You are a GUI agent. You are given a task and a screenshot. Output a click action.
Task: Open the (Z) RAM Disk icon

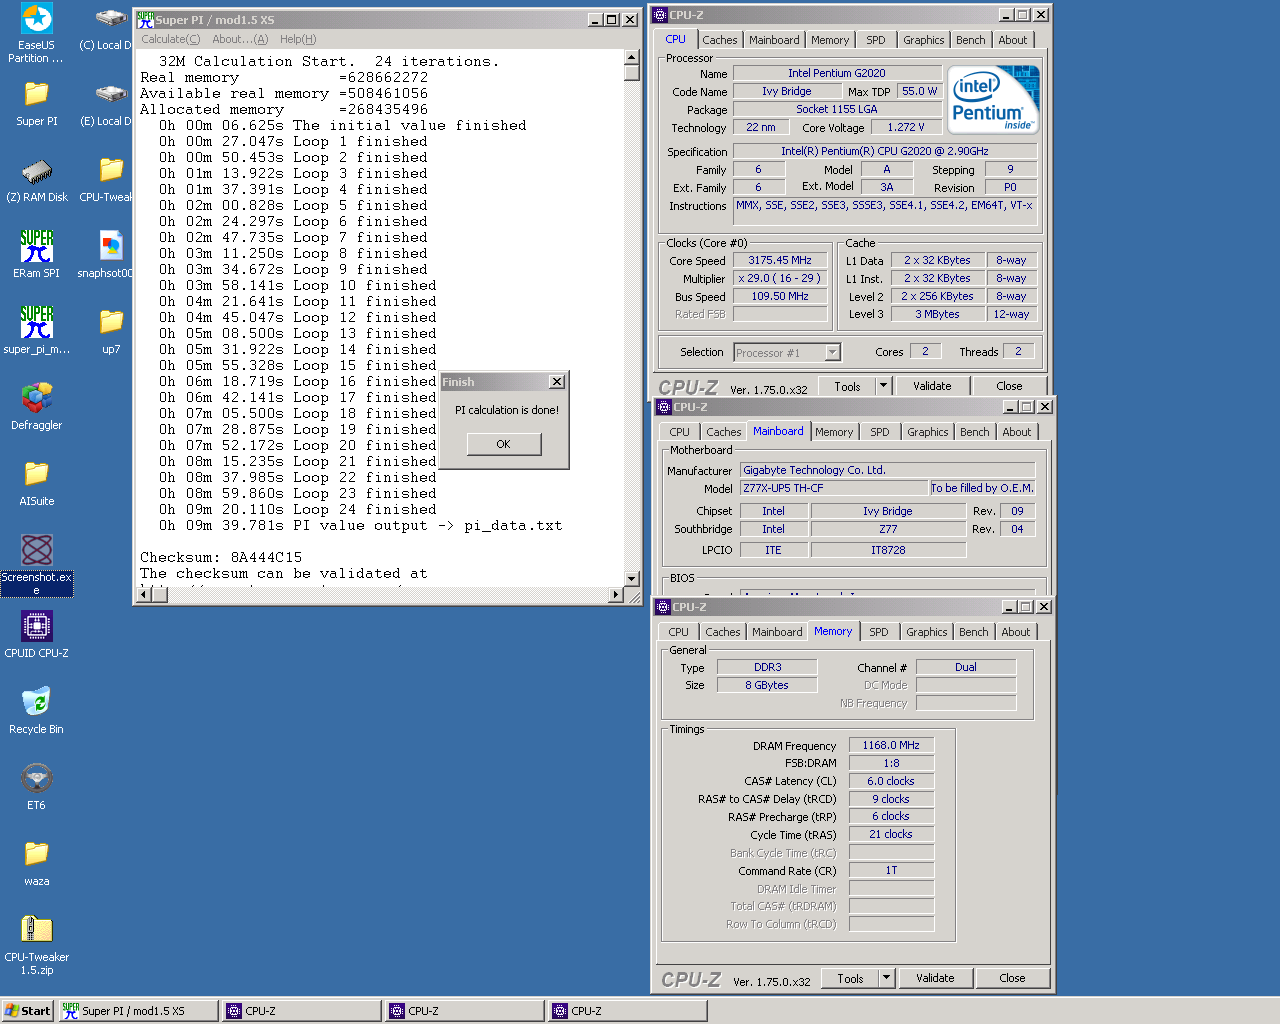pos(37,171)
